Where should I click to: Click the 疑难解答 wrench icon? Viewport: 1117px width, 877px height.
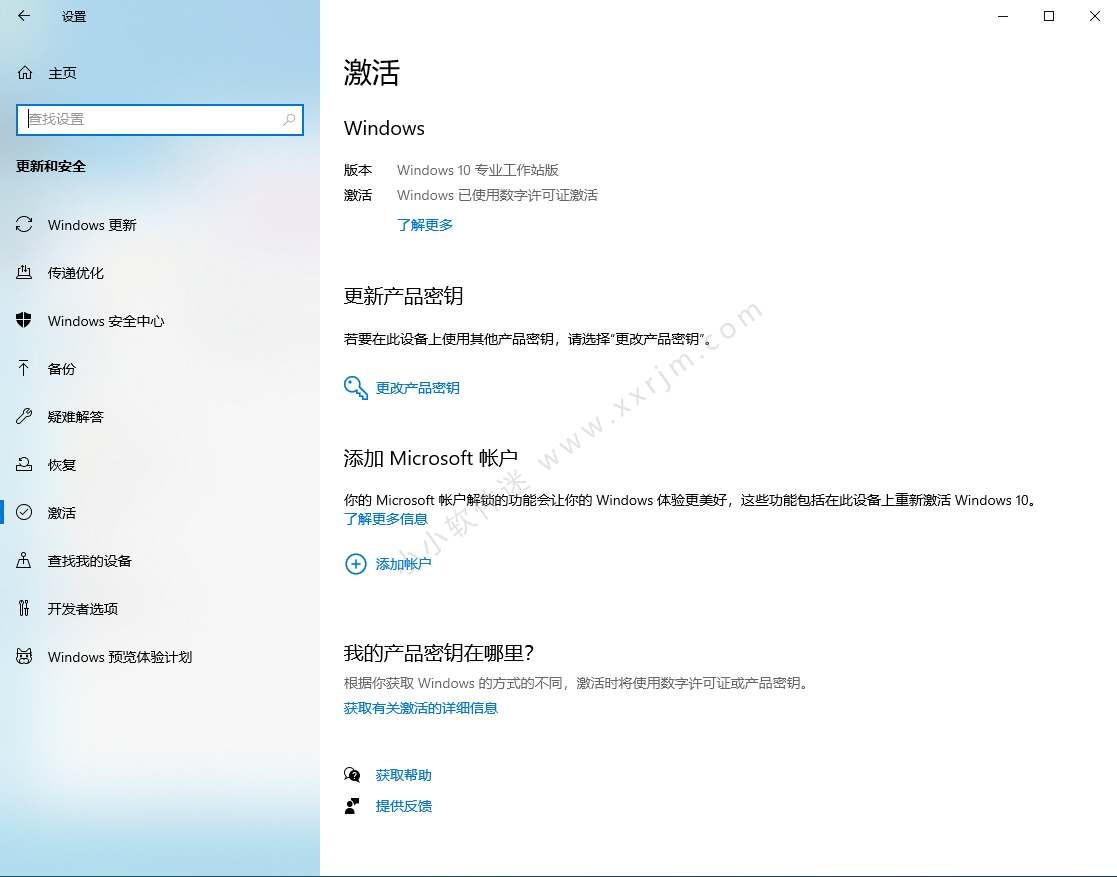click(24, 417)
